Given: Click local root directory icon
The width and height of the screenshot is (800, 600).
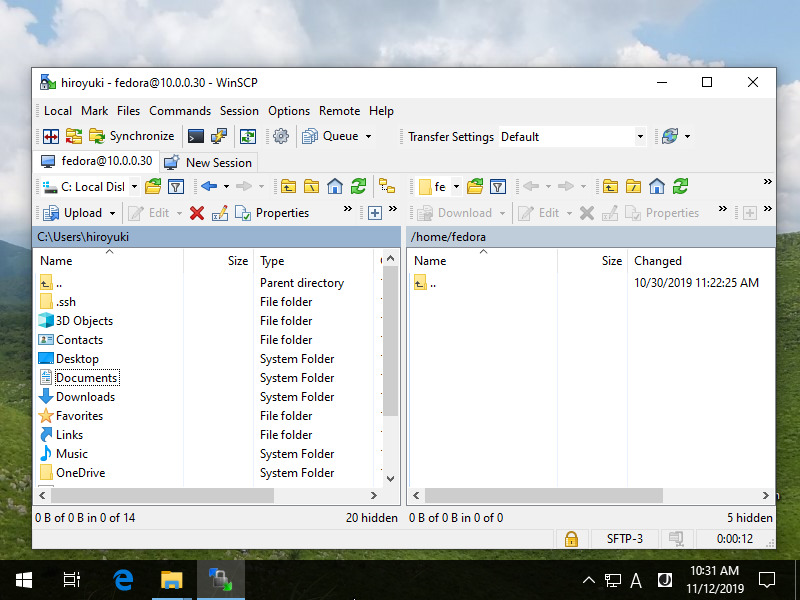Looking at the screenshot, I should pos(311,187).
